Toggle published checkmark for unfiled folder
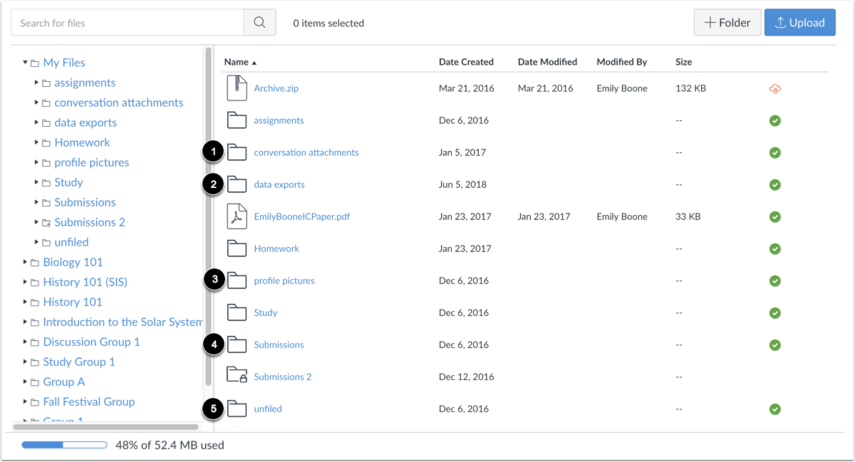This screenshot has height=462, width=855. coord(775,409)
